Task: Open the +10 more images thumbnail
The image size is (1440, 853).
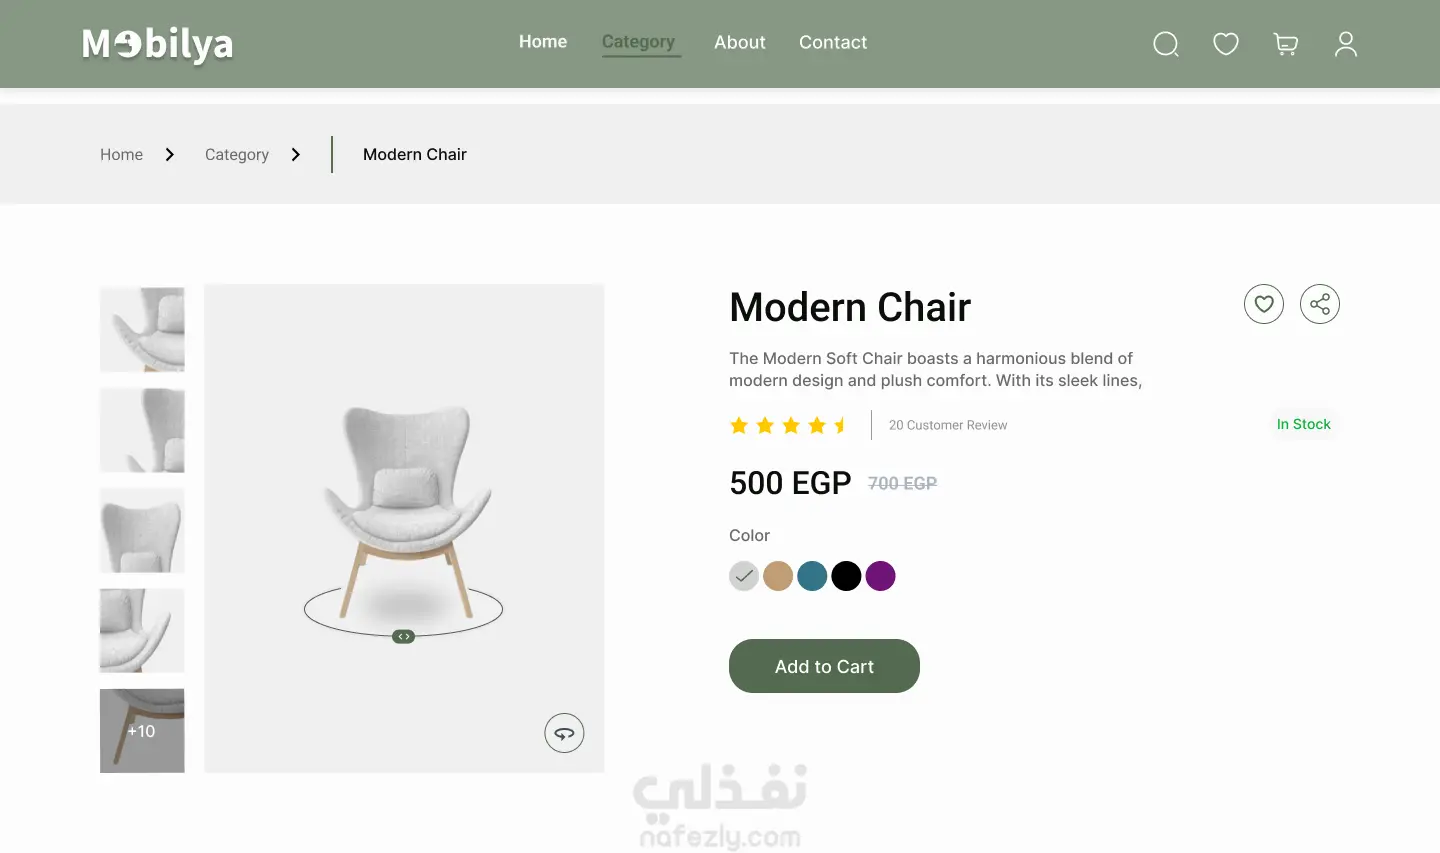Action: (x=142, y=731)
